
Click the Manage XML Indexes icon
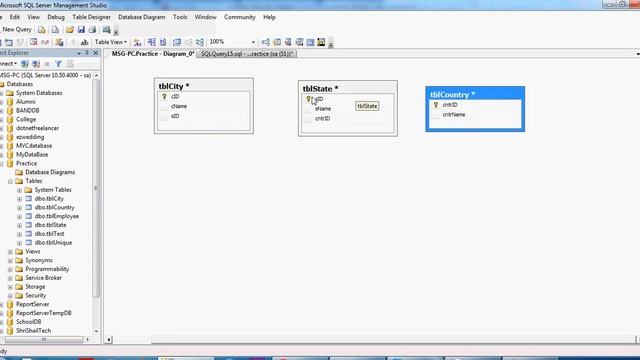[299, 42]
